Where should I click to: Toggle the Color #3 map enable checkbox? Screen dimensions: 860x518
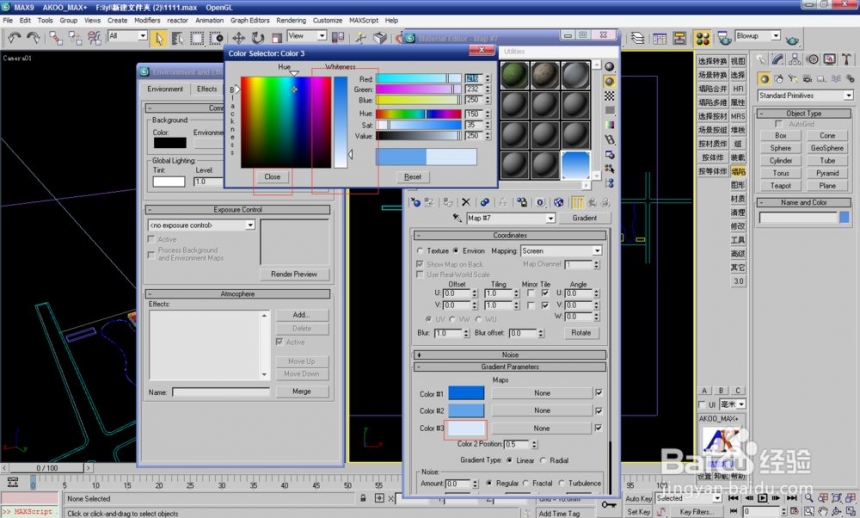[598, 427]
